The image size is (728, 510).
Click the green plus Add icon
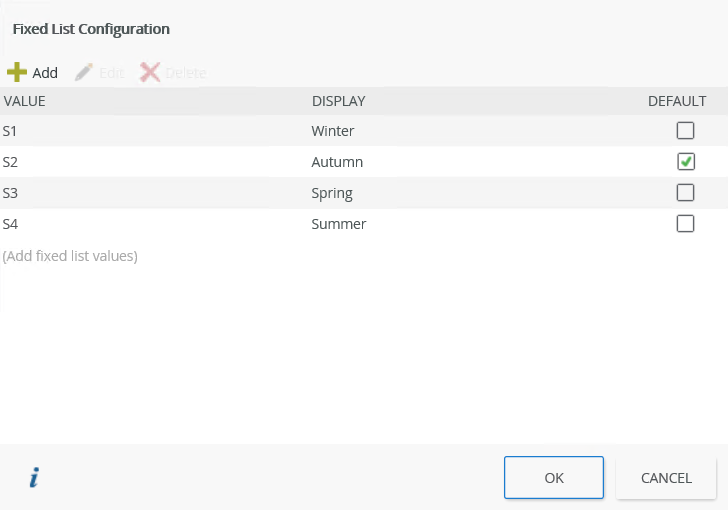[x=16, y=72]
